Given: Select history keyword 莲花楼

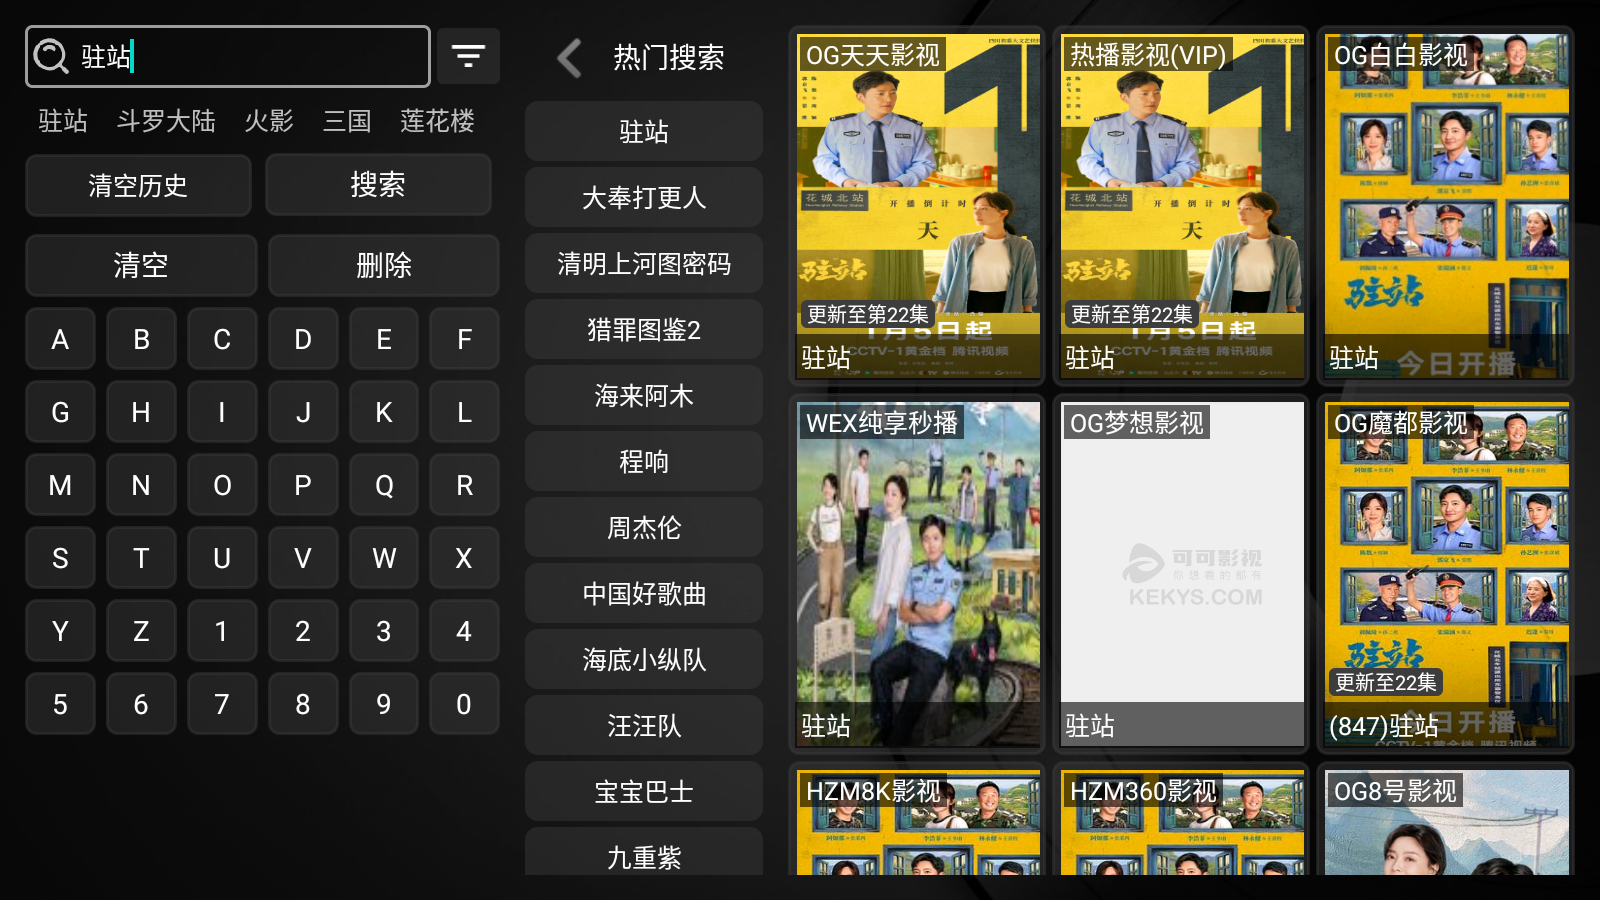Looking at the screenshot, I should coord(437,121).
